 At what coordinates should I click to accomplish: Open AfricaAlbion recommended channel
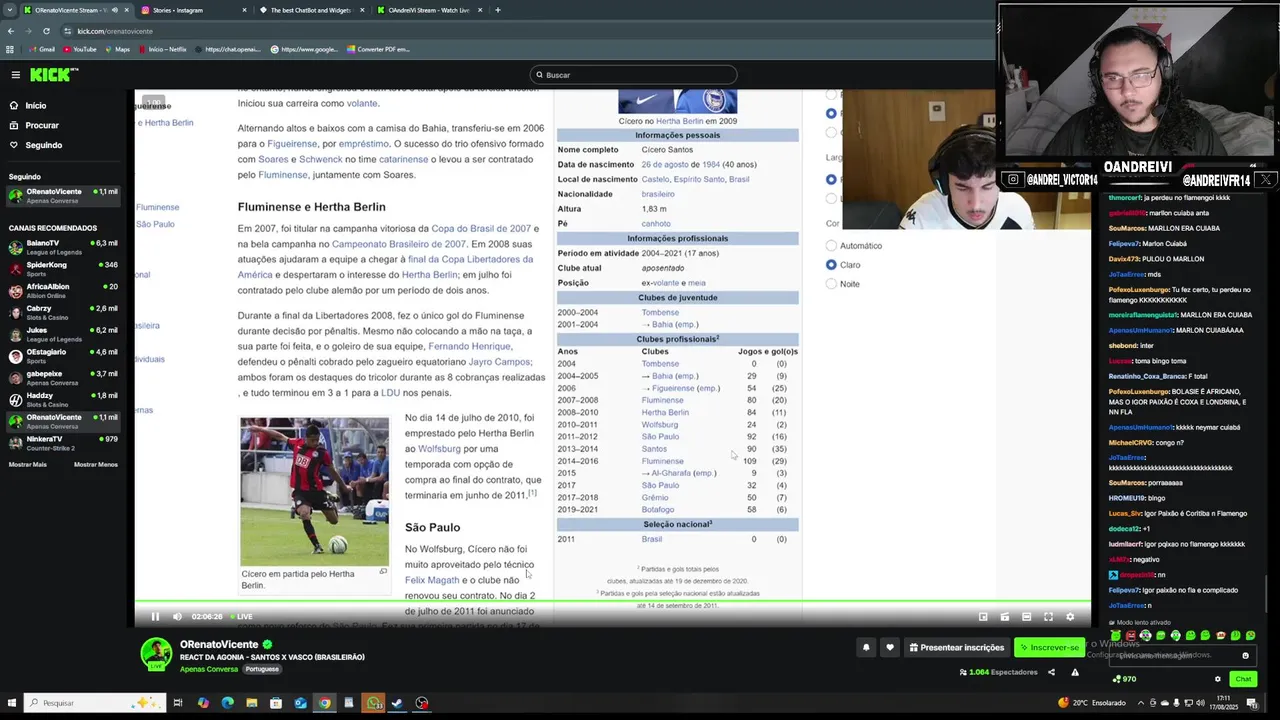pyautogui.click(x=64, y=290)
